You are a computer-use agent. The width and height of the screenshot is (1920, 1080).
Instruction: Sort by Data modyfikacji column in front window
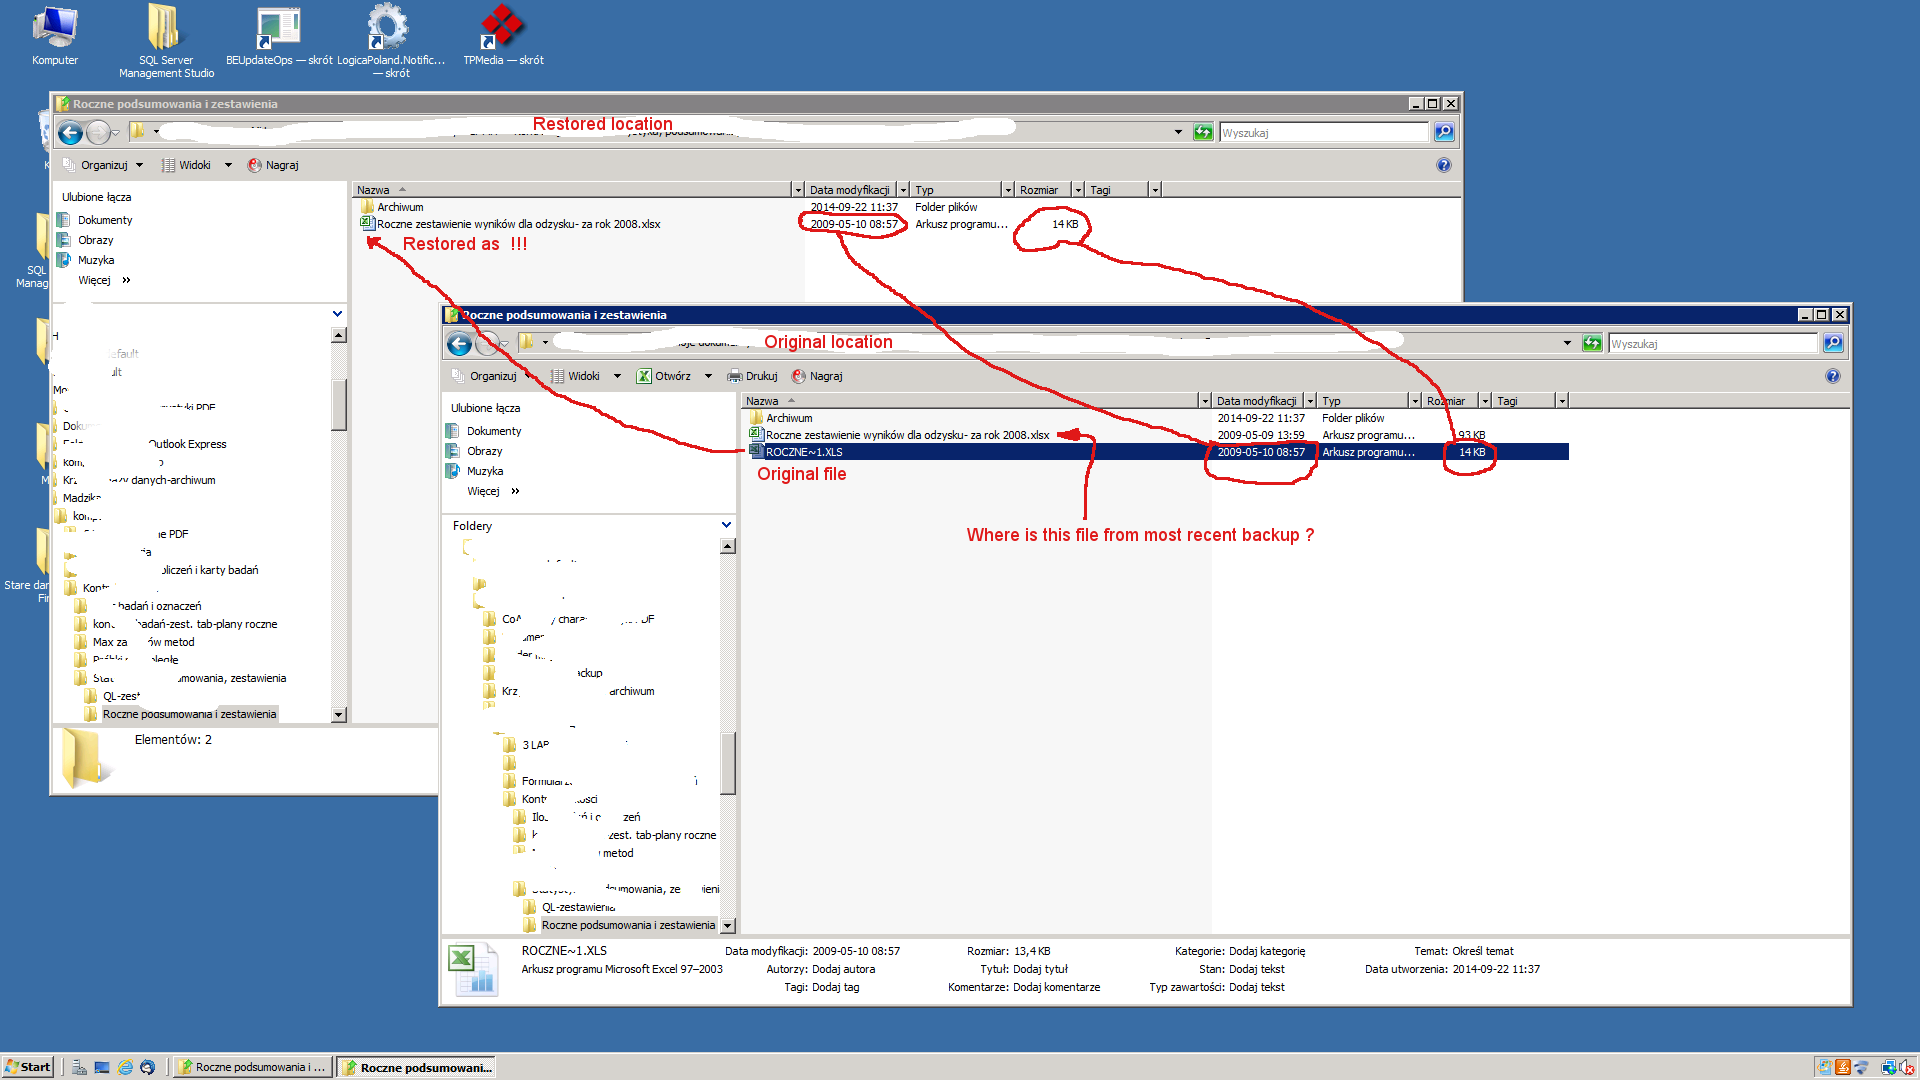coord(1256,401)
